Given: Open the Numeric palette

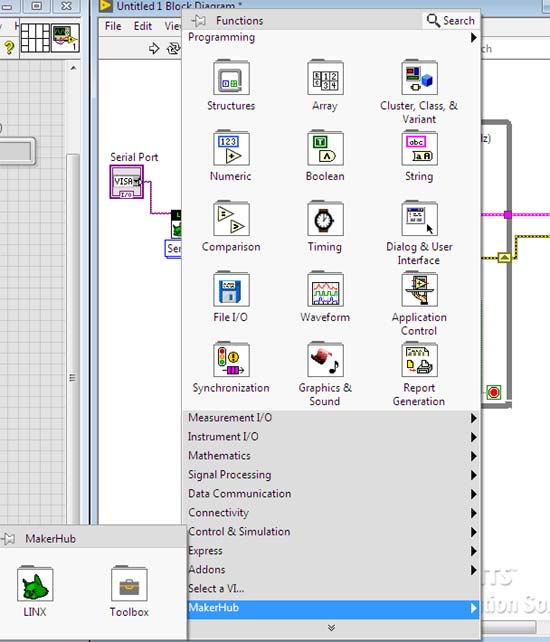Looking at the screenshot, I should tap(231, 148).
